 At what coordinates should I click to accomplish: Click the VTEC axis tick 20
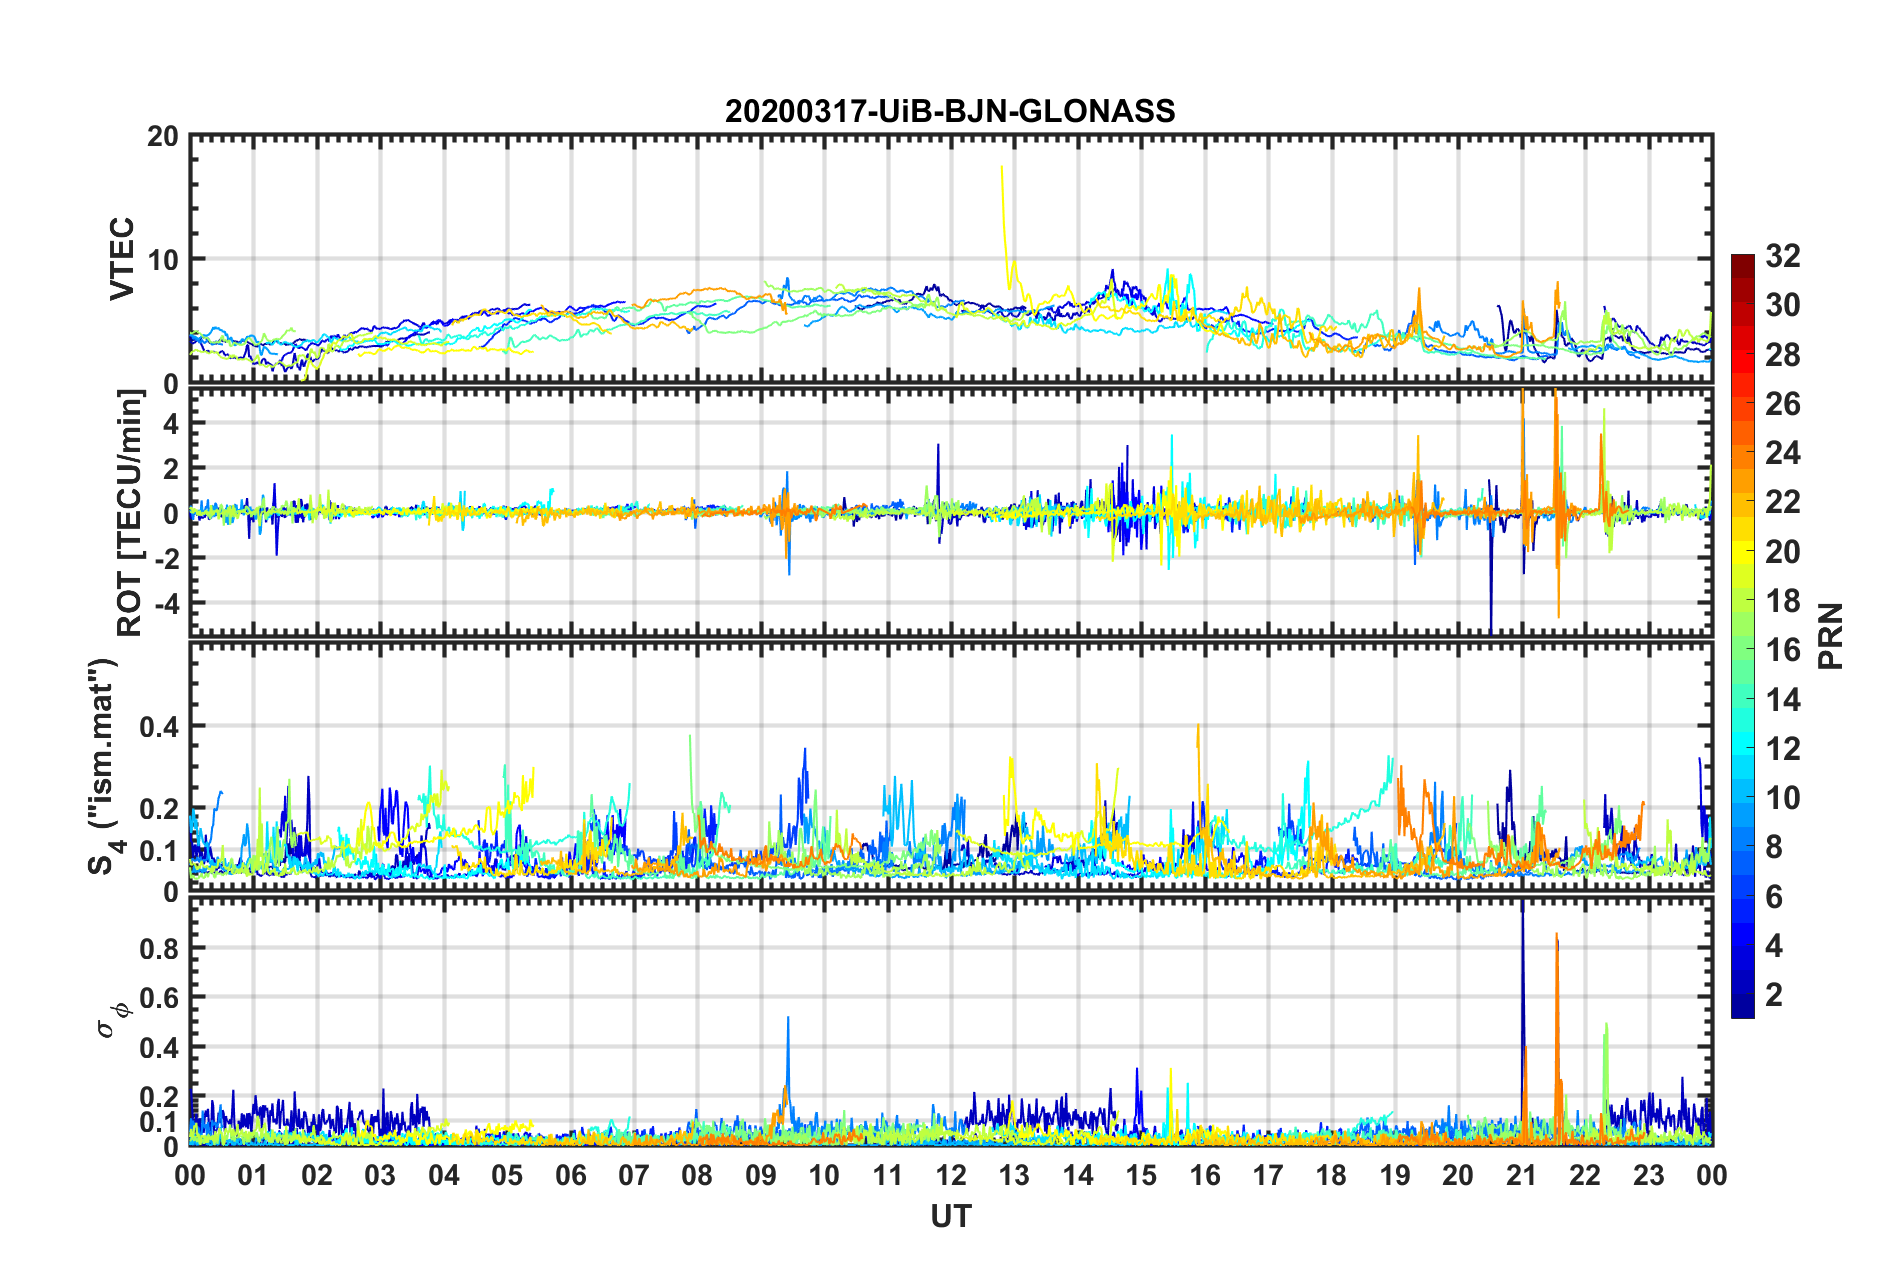click(x=163, y=137)
